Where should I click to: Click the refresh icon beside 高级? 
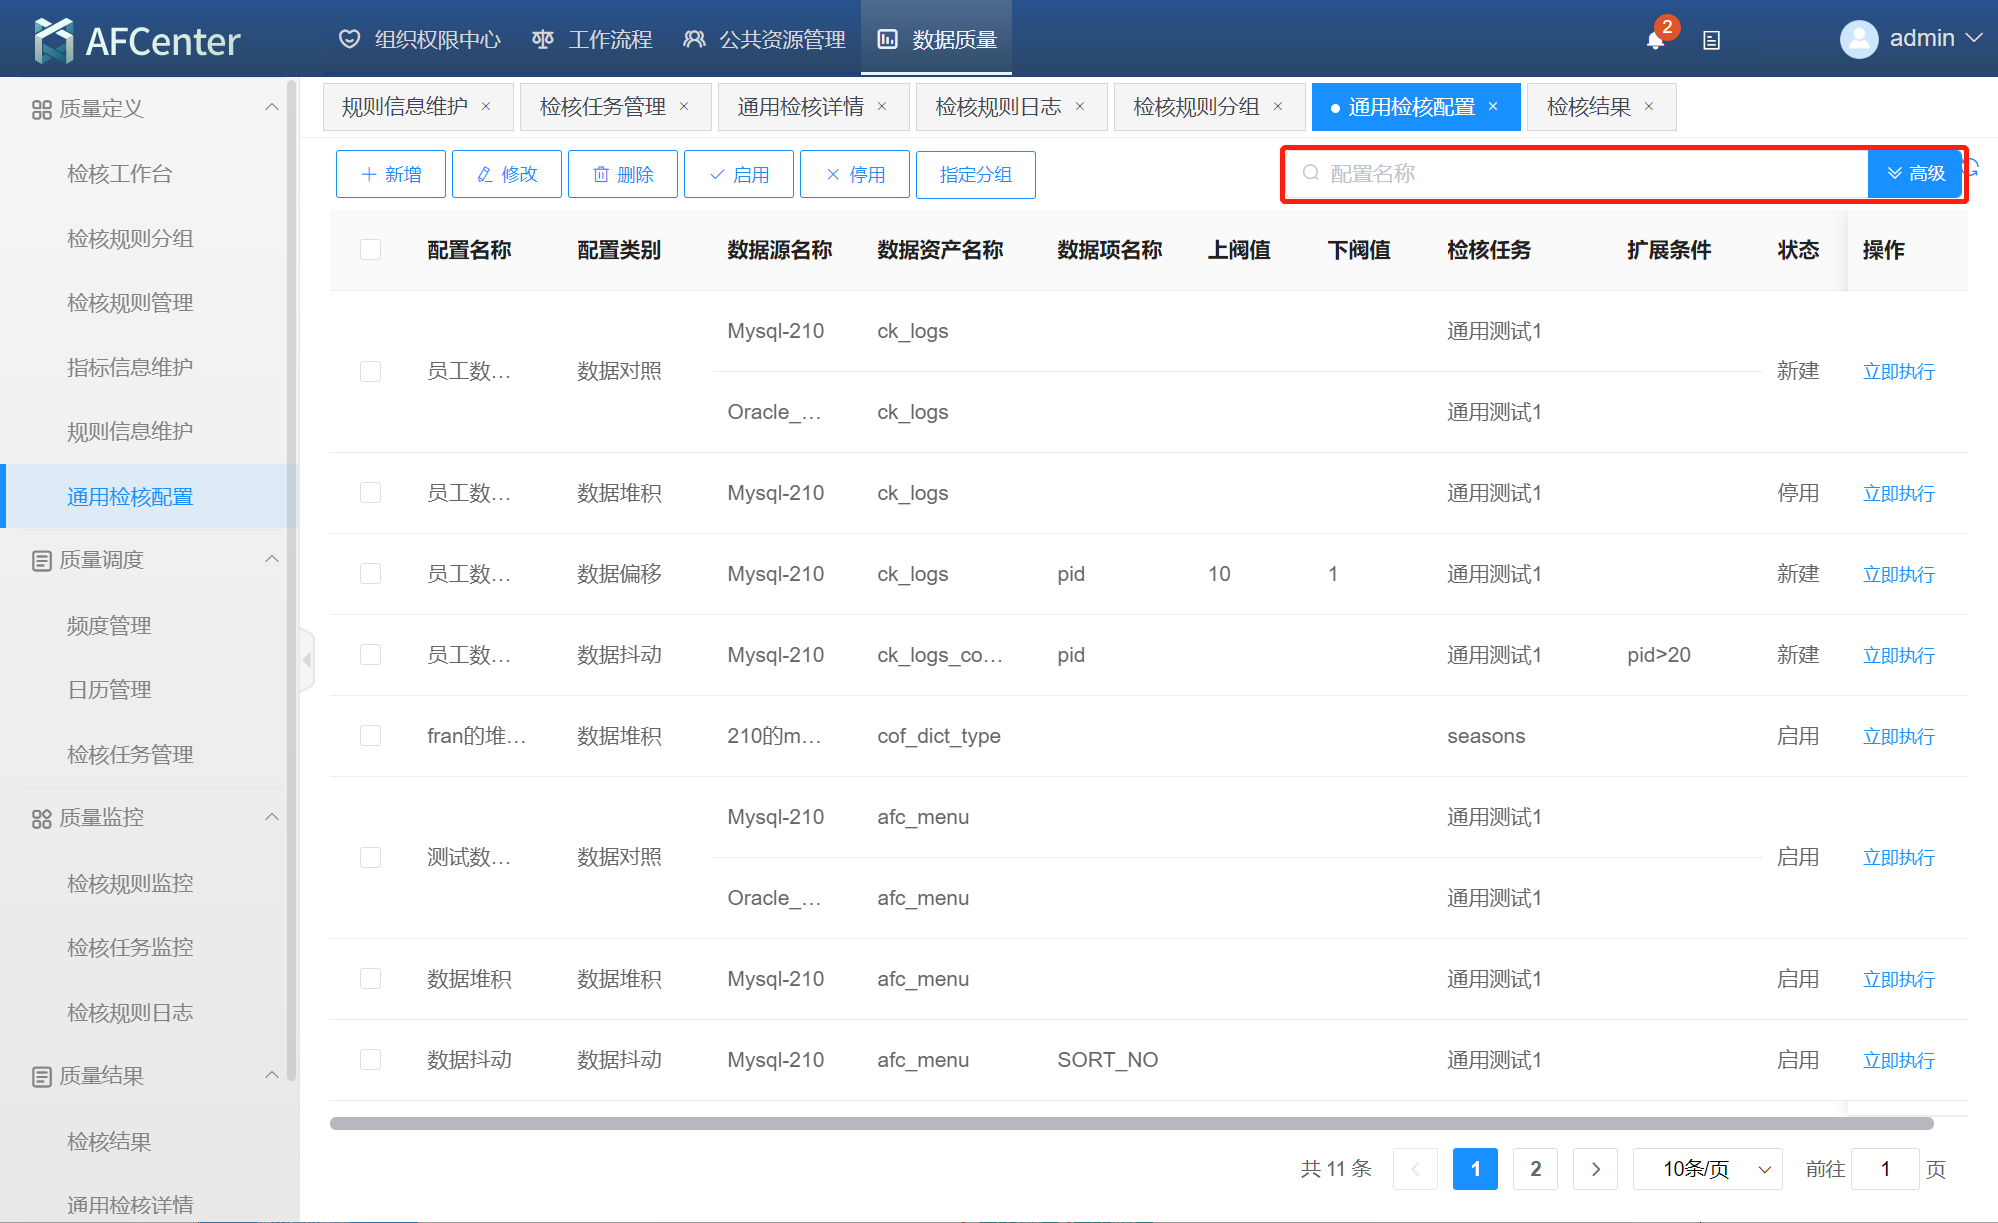1973,168
